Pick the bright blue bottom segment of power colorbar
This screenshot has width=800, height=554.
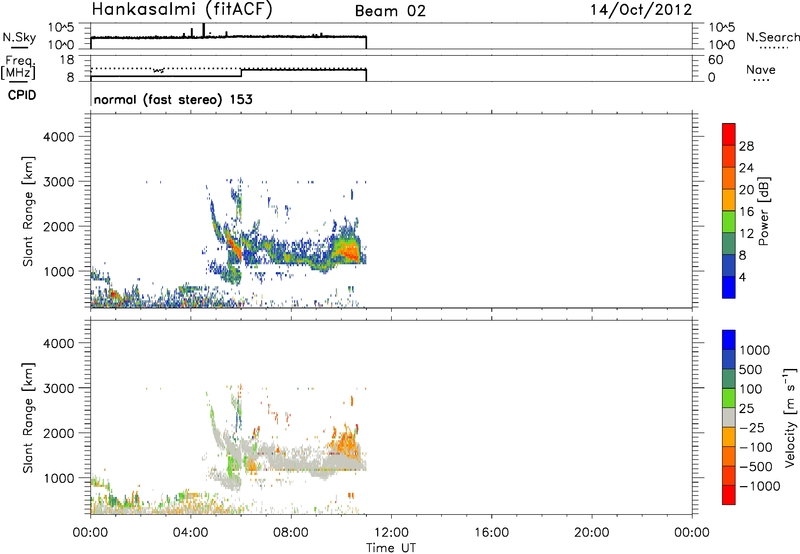pyautogui.click(x=729, y=288)
